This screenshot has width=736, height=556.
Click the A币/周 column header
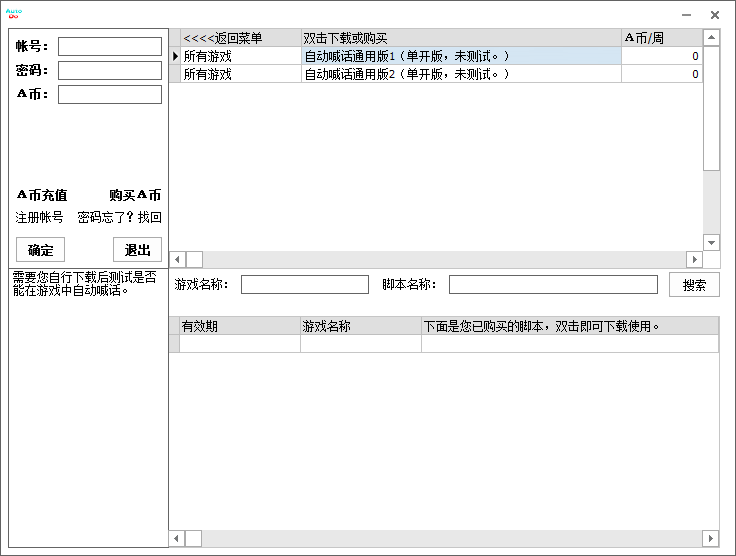pos(662,38)
